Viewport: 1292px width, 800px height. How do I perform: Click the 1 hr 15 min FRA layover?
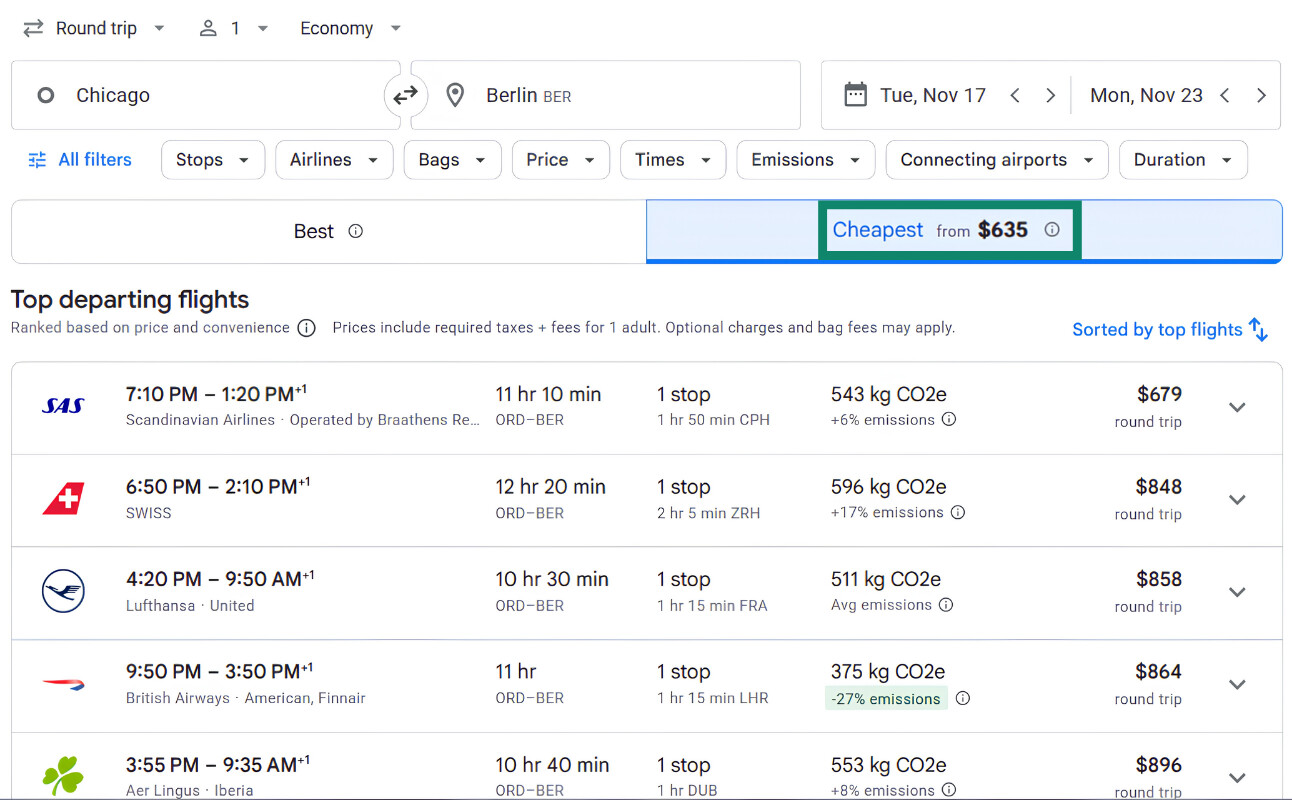coord(712,605)
